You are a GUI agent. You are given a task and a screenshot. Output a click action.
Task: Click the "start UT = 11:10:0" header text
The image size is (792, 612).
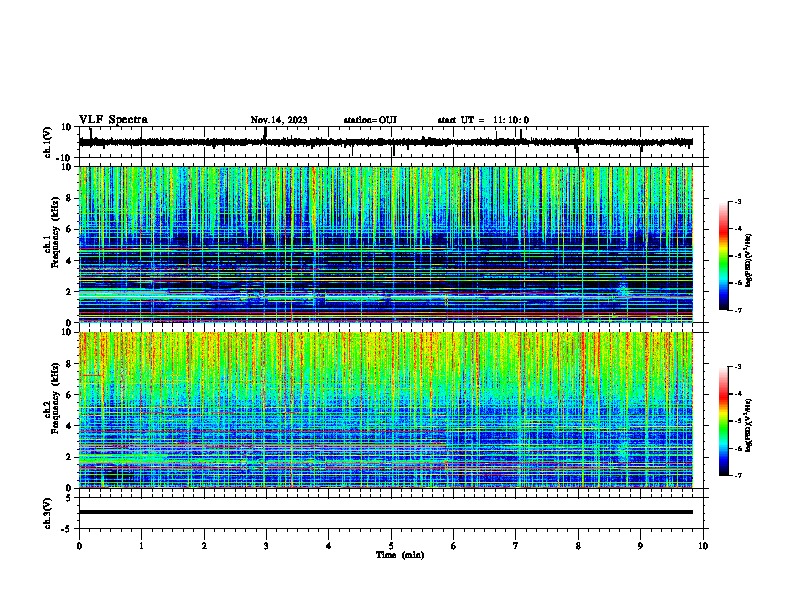coord(483,120)
